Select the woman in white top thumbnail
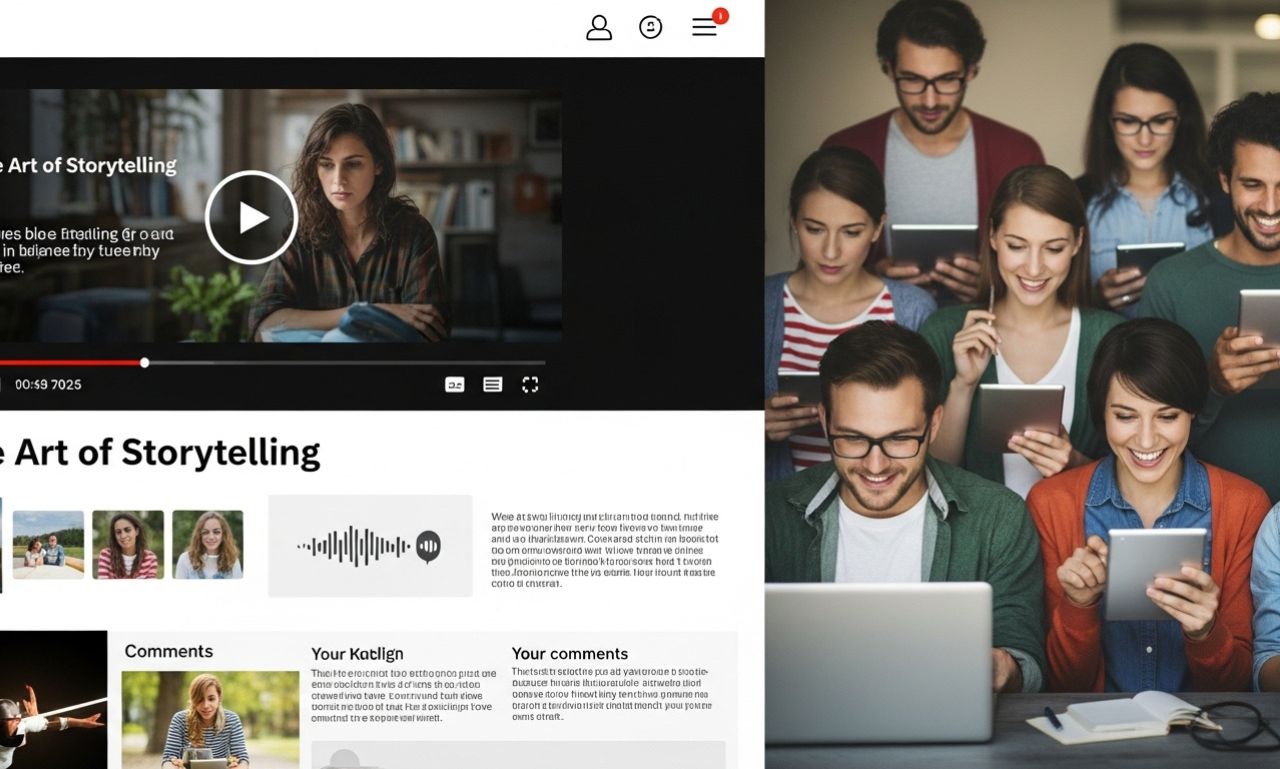This screenshot has width=1280, height=769. [207, 545]
